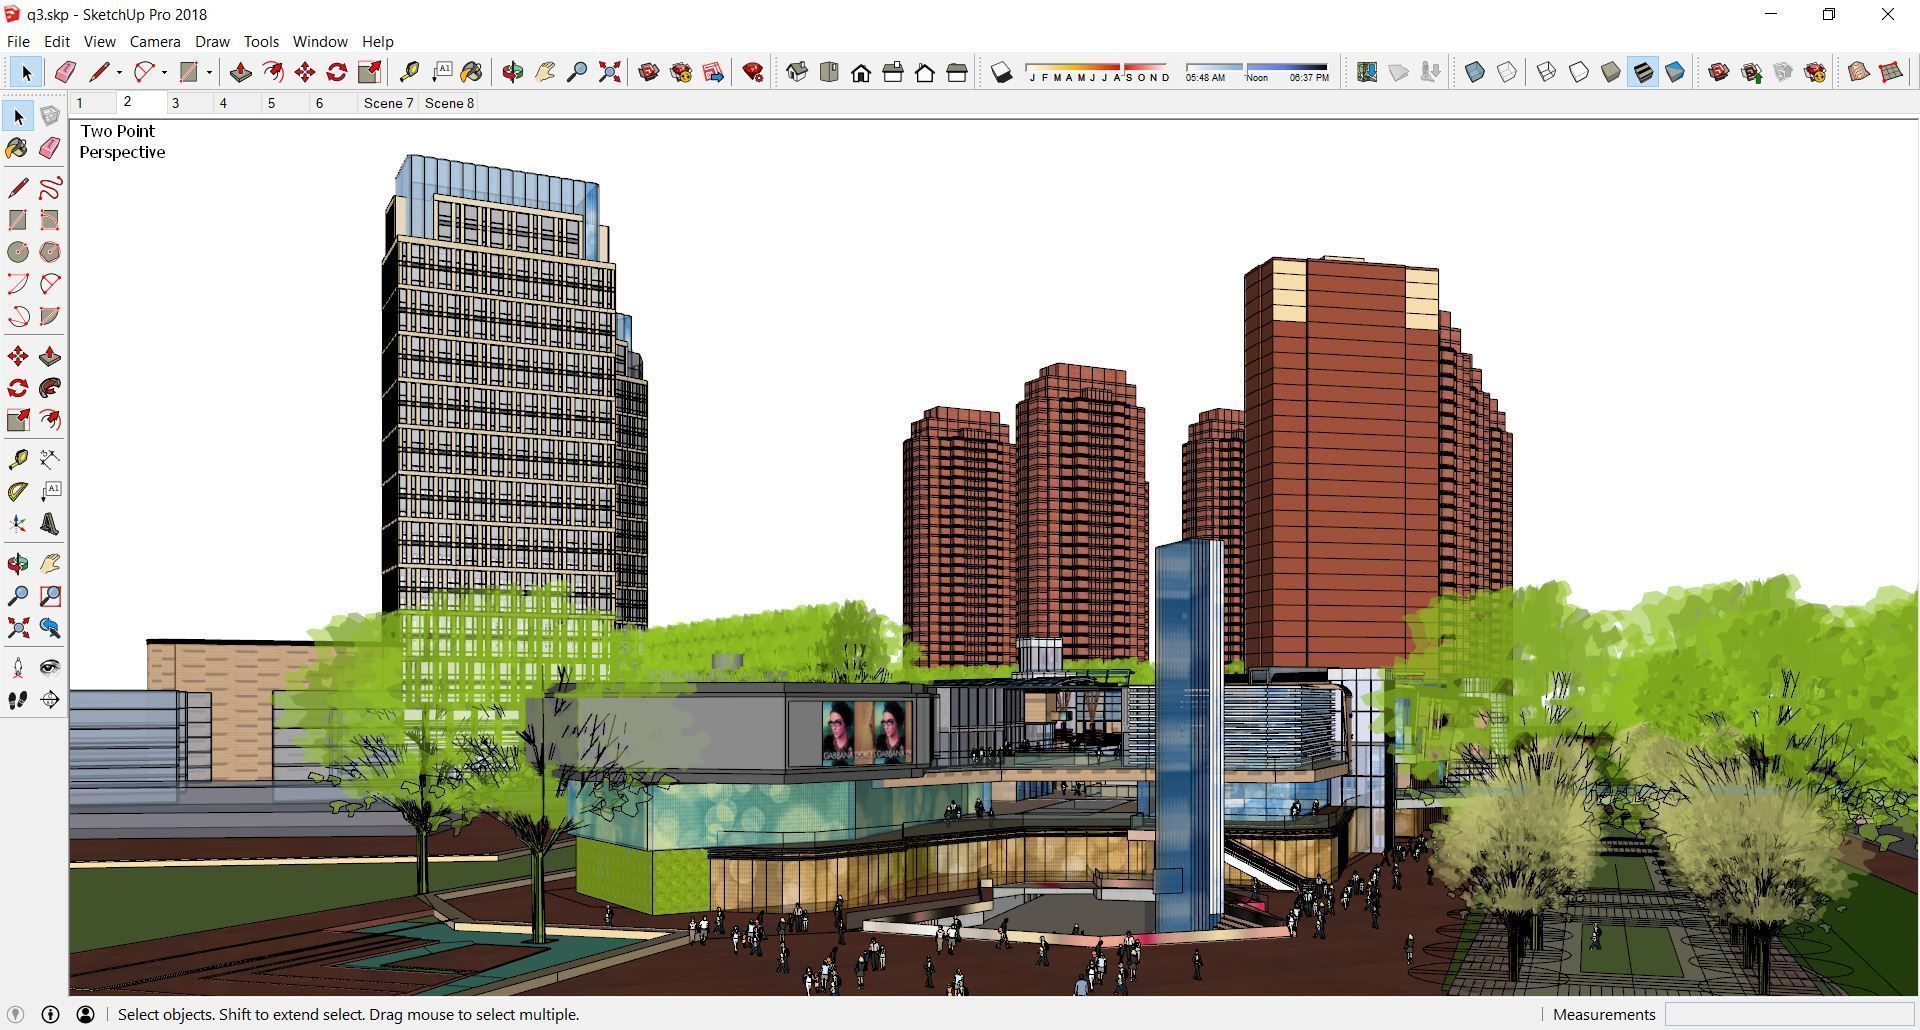
Task: Select the Dimensions tool
Action: [50, 460]
